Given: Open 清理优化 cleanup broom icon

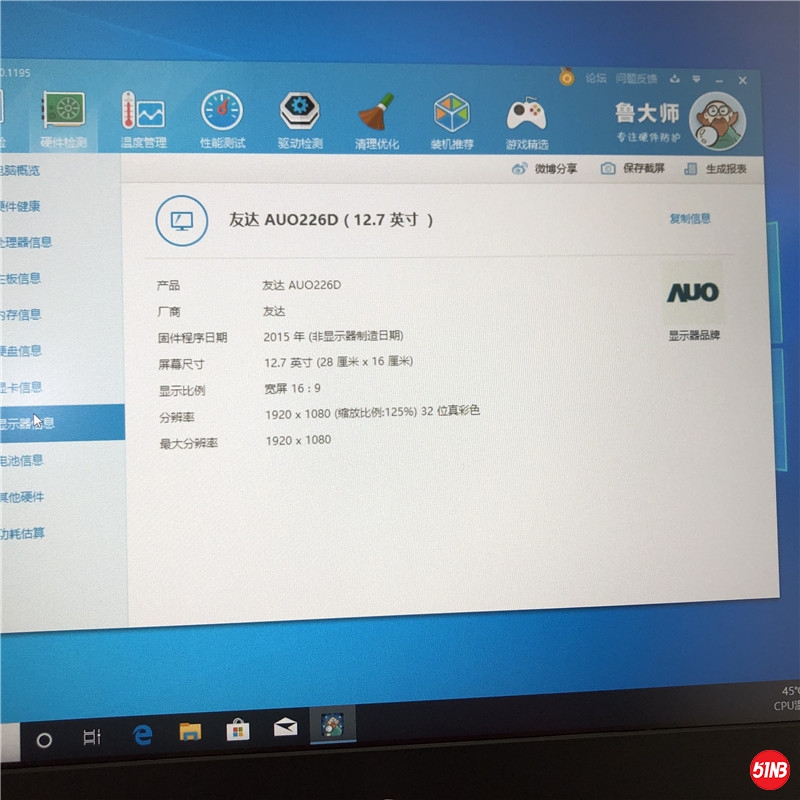Looking at the screenshot, I should (377, 121).
